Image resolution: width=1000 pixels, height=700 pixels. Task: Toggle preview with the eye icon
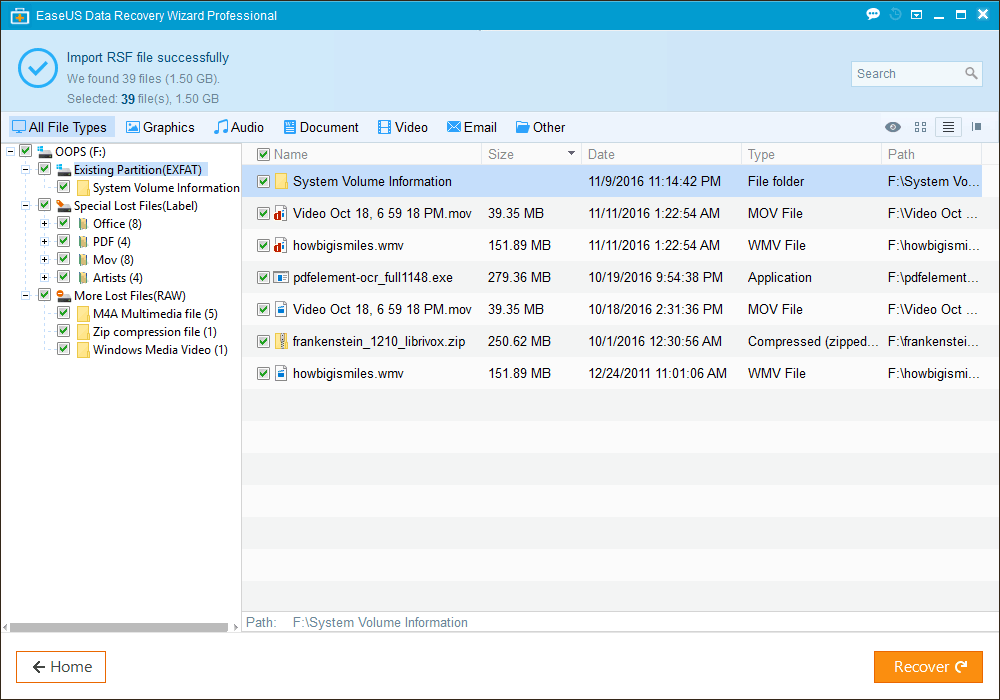point(893,127)
